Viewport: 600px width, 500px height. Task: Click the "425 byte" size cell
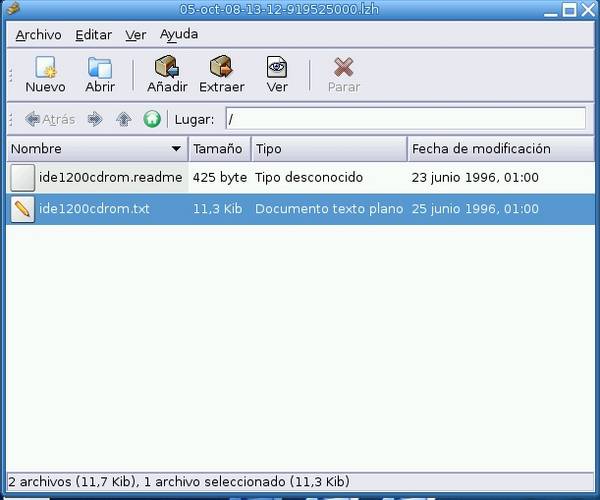tap(220, 178)
